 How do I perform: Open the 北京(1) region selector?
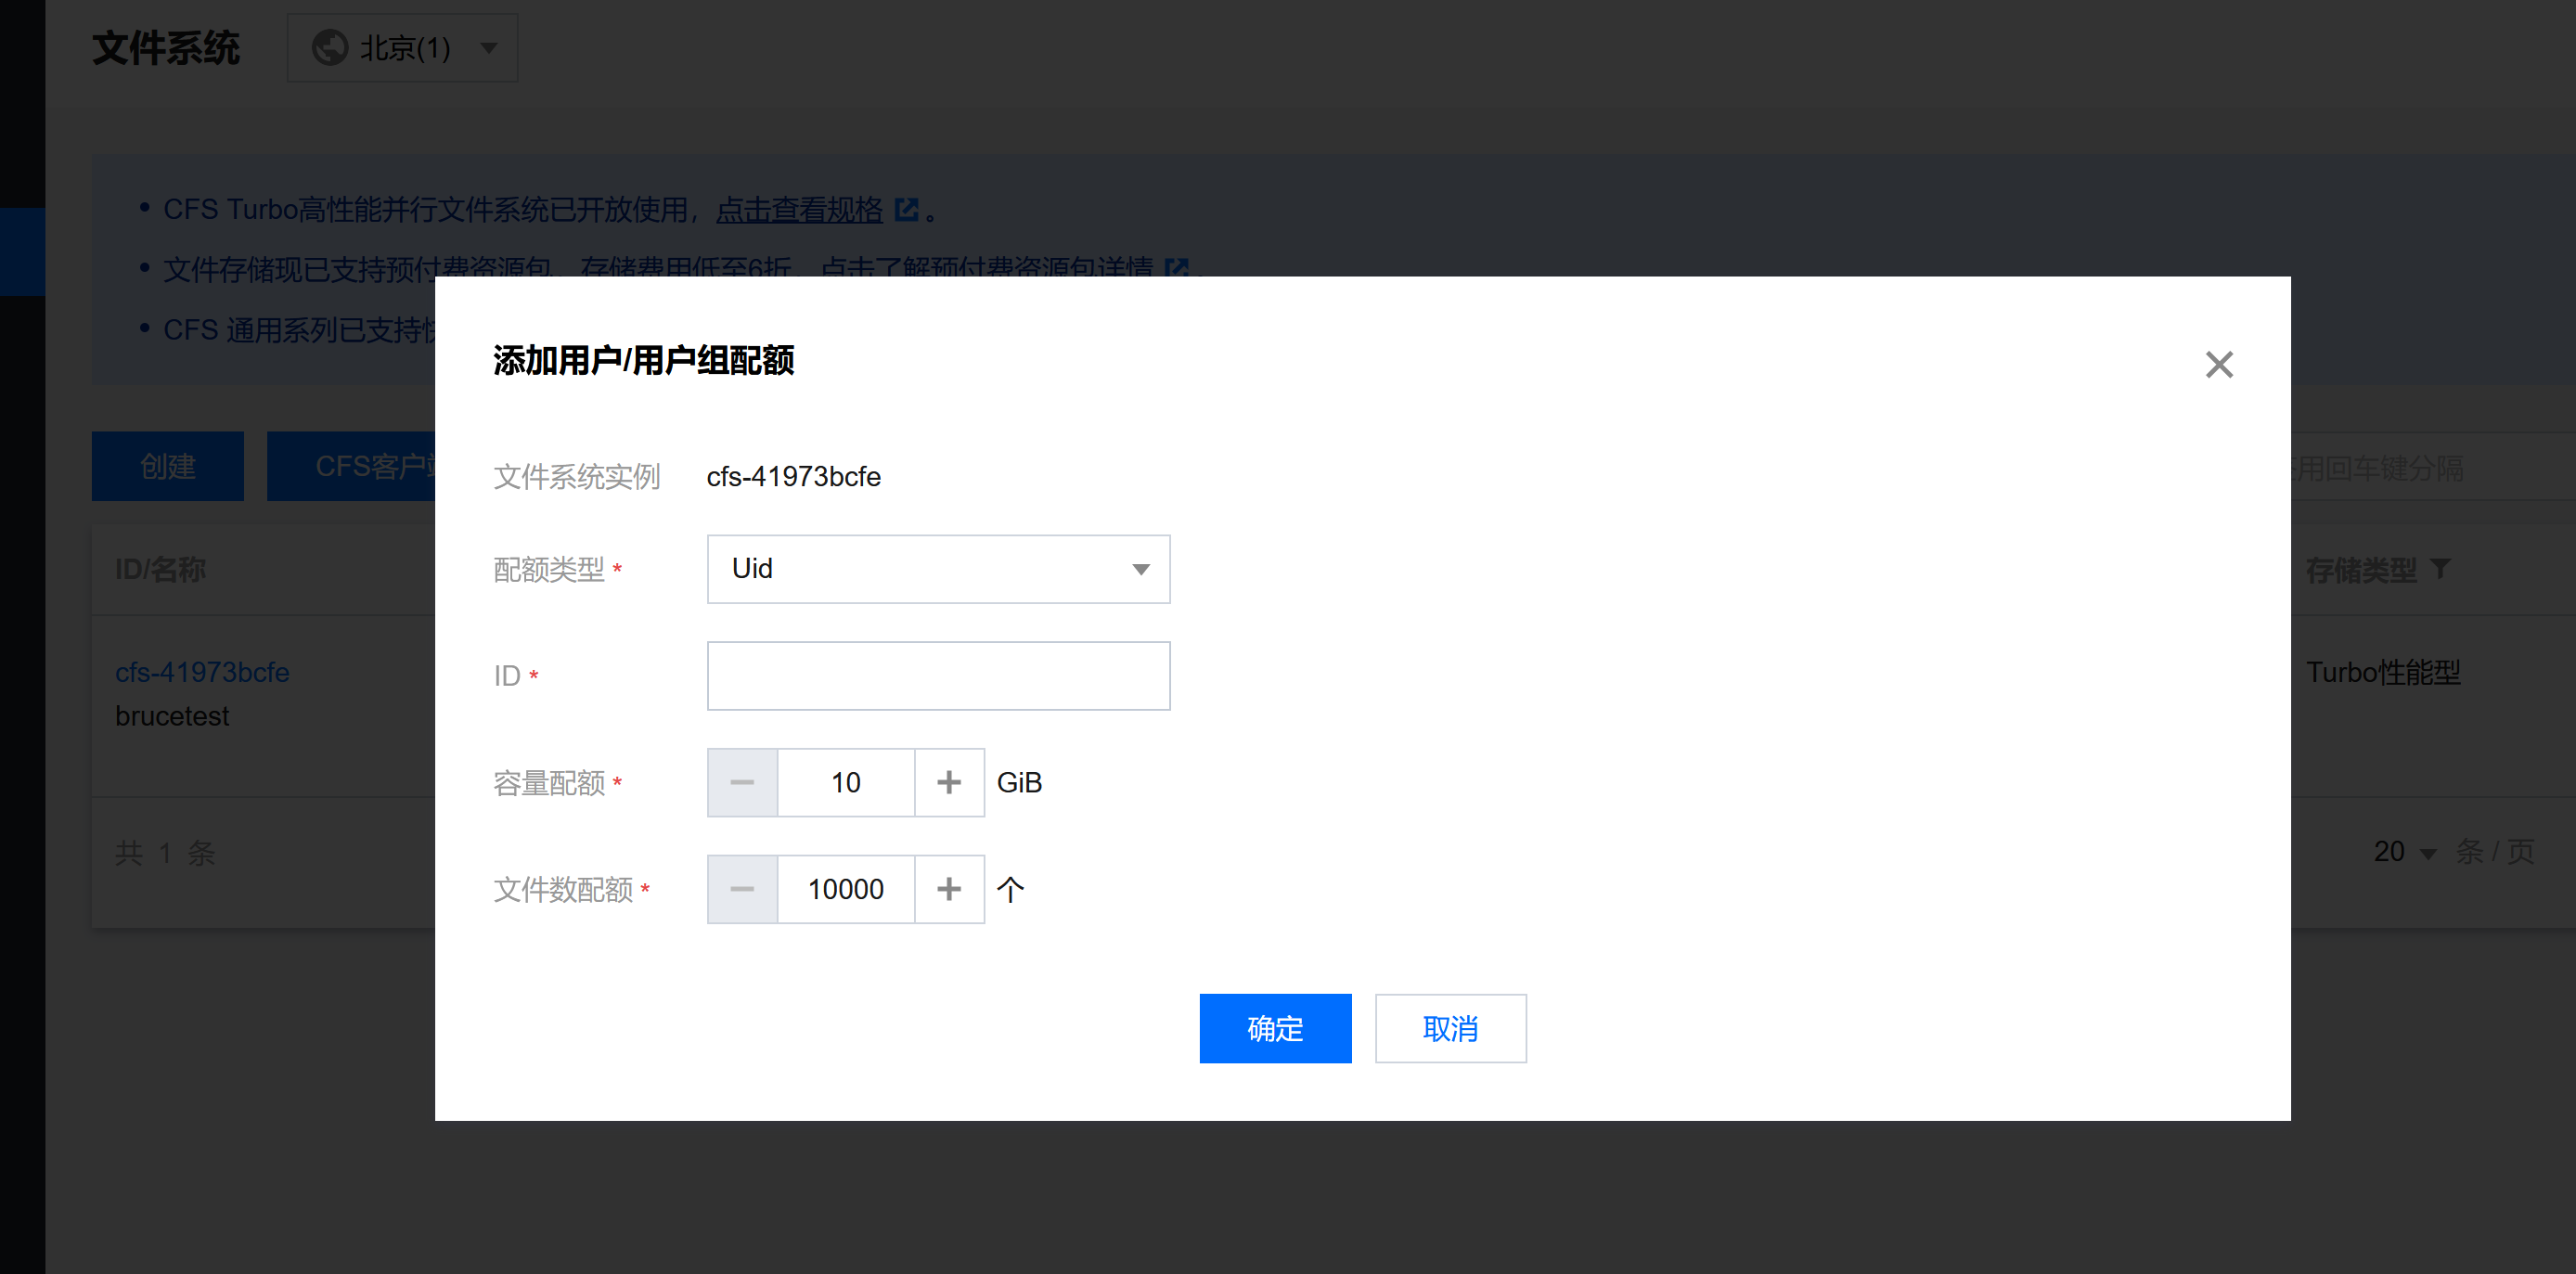pyautogui.click(x=402, y=48)
